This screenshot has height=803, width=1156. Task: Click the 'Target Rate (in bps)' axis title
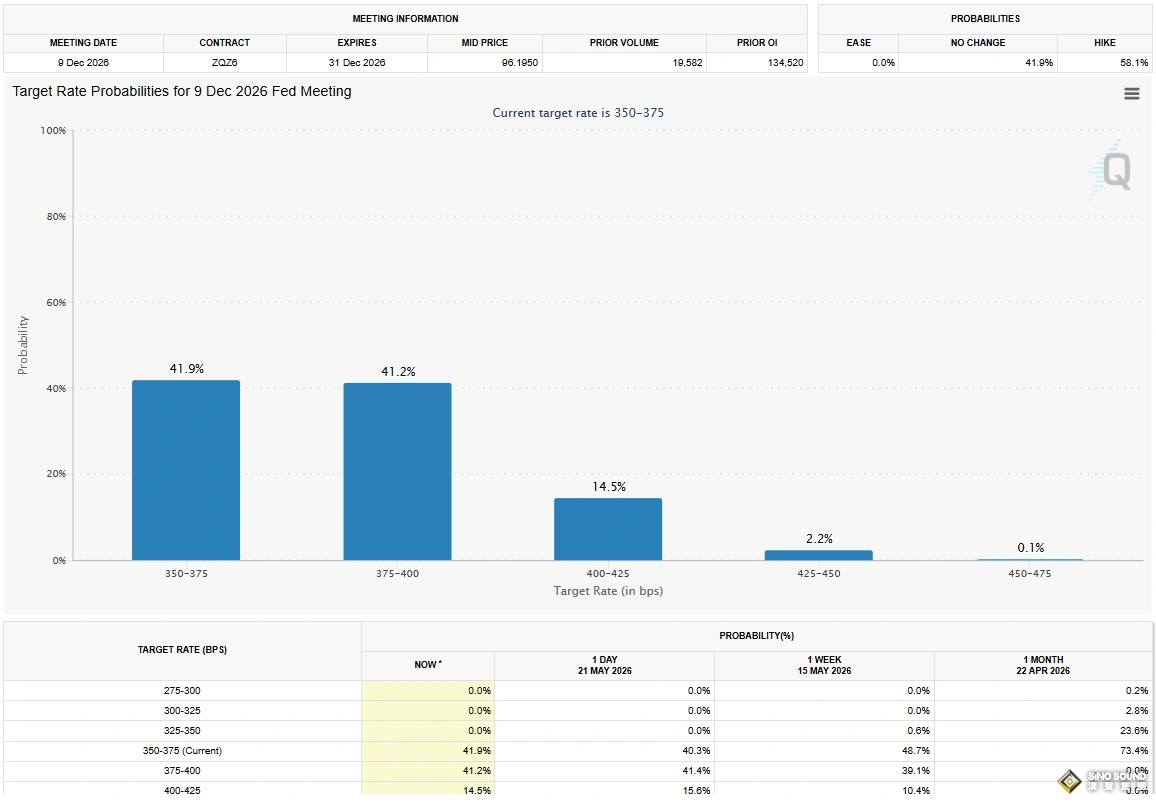click(x=608, y=591)
